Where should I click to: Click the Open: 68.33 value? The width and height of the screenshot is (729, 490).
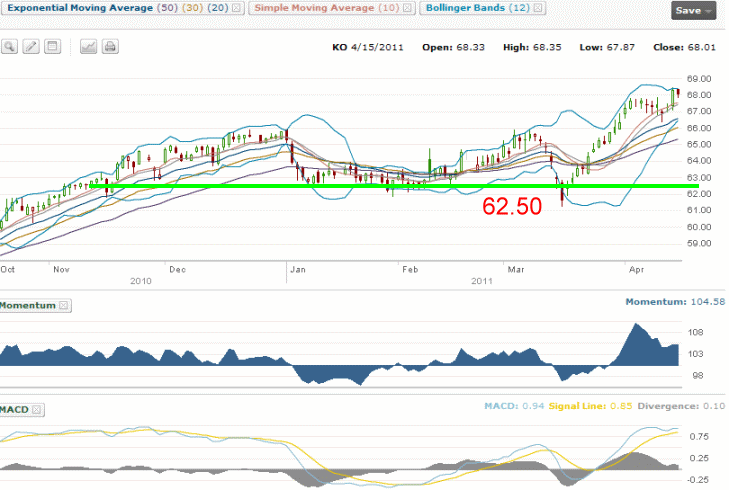click(453, 47)
